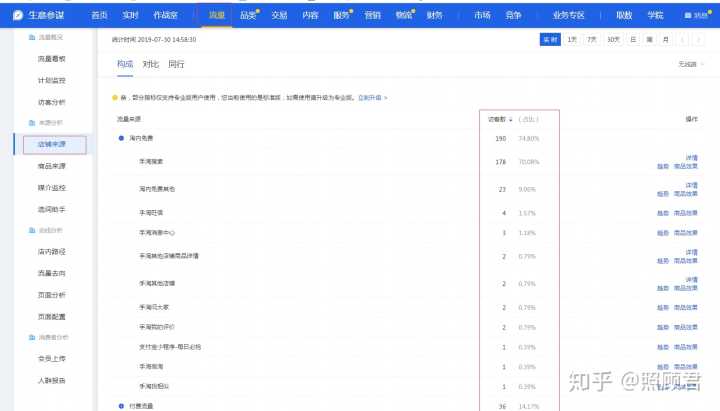Screen dimensions: 720x411
Task: Select the 实时 time range toggle
Action: coord(550,39)
